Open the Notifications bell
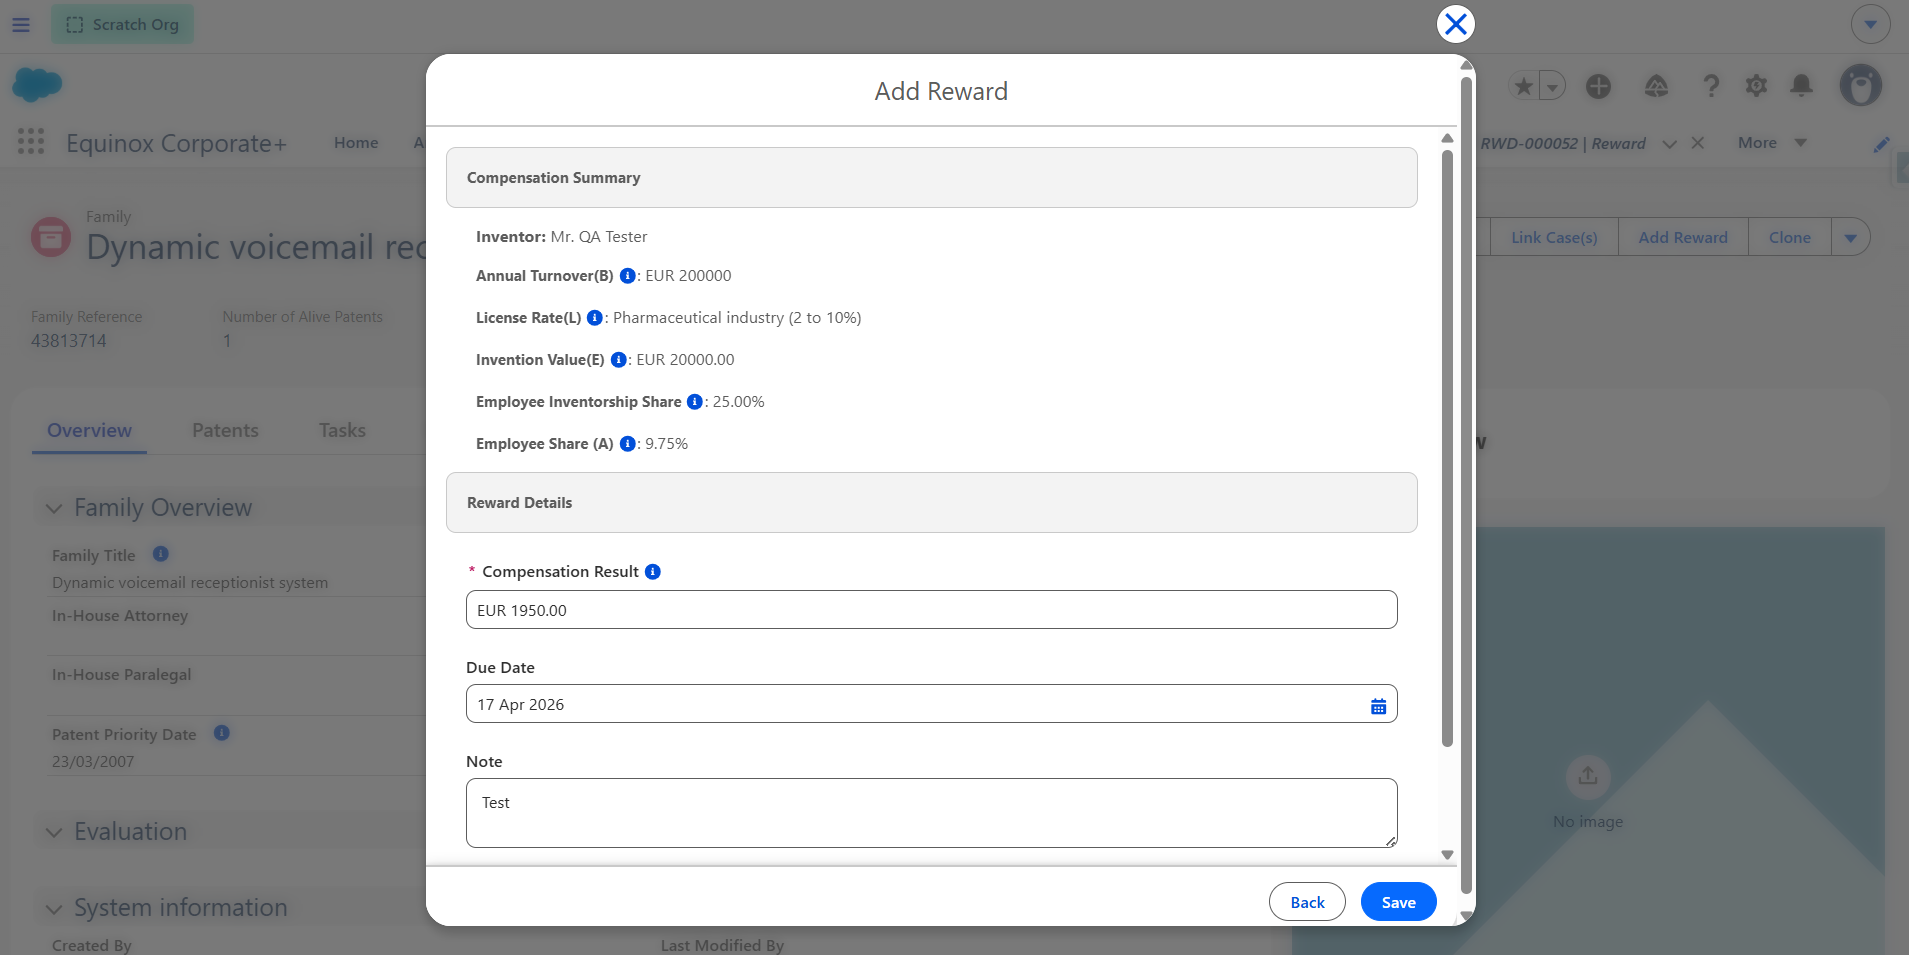 (1802, 86)
